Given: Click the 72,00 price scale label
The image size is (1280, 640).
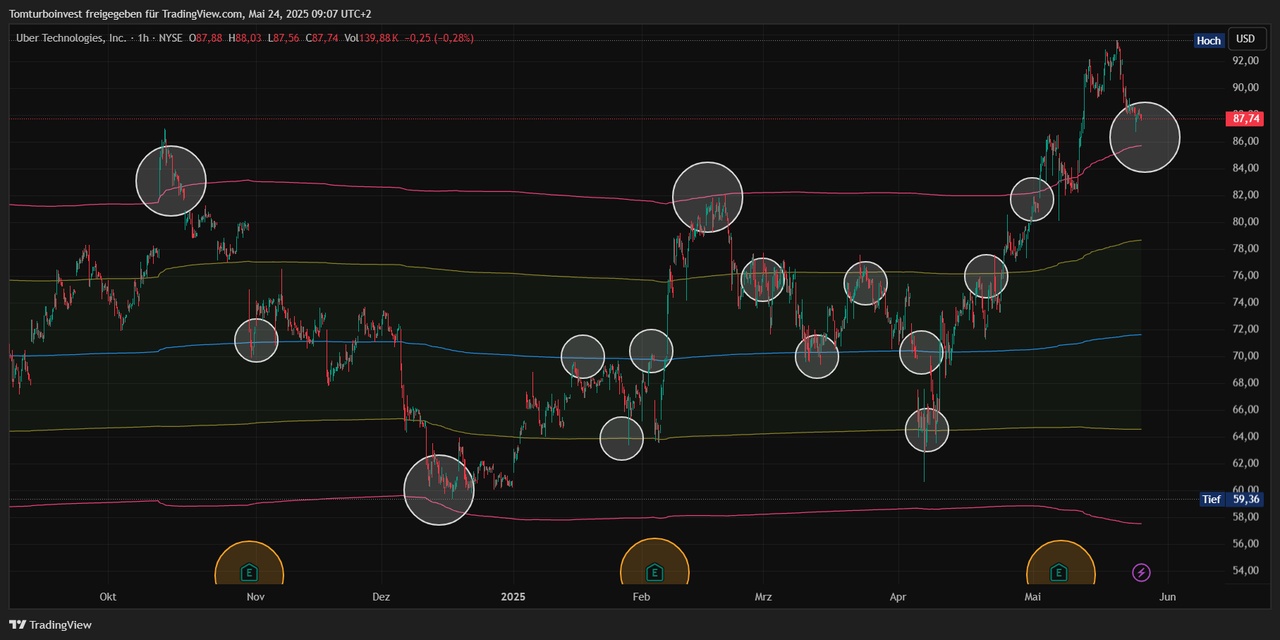Looking at the screenshot, I should point(1245,328).
